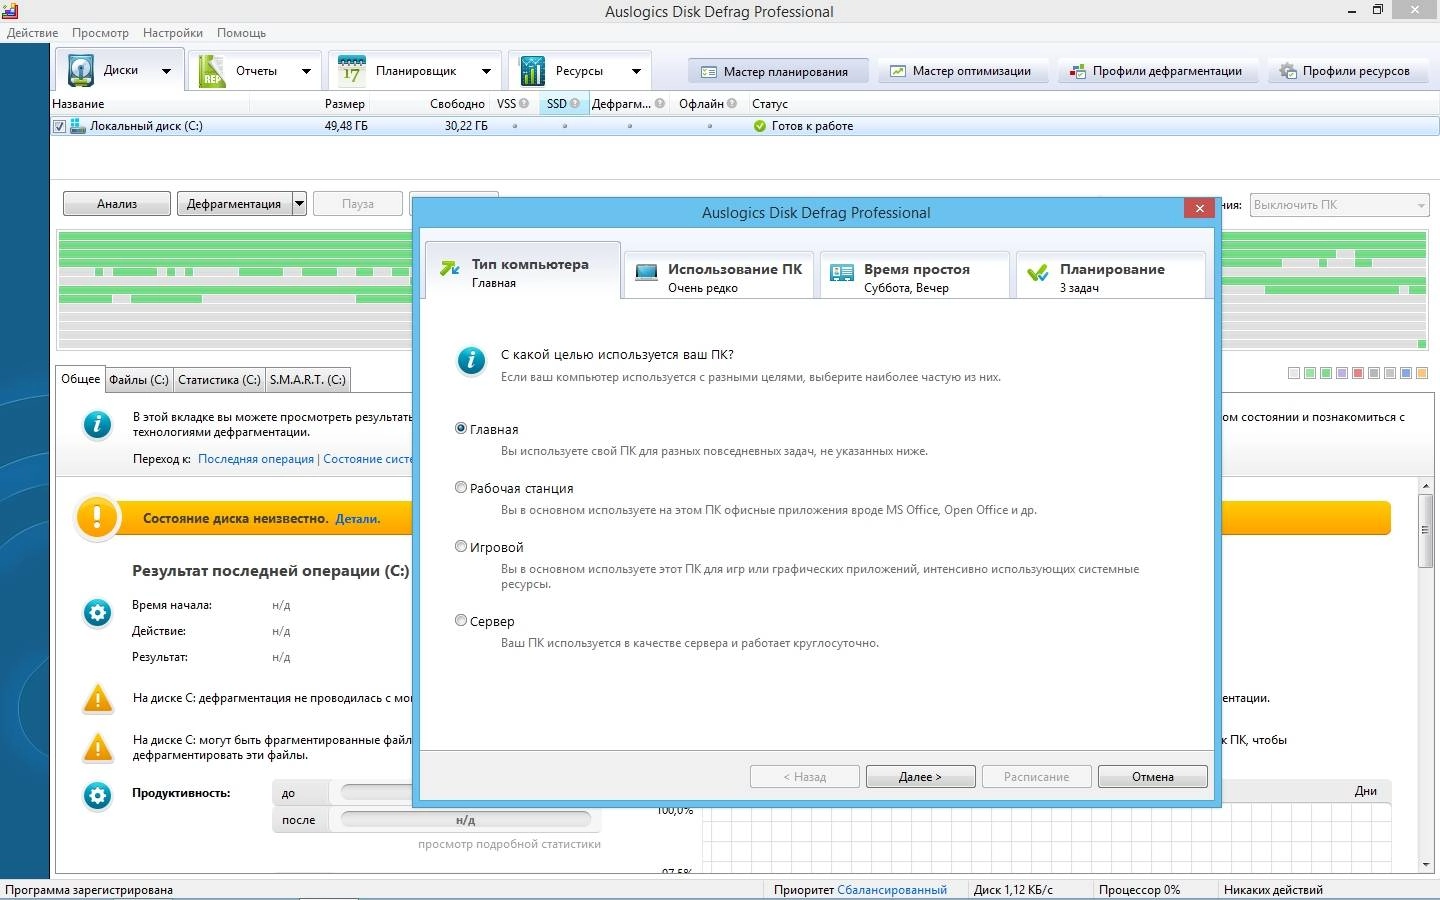Click the Ресурсы chart icon
Viewport: 1440px width, 900px height.
(x=532, y=71)
